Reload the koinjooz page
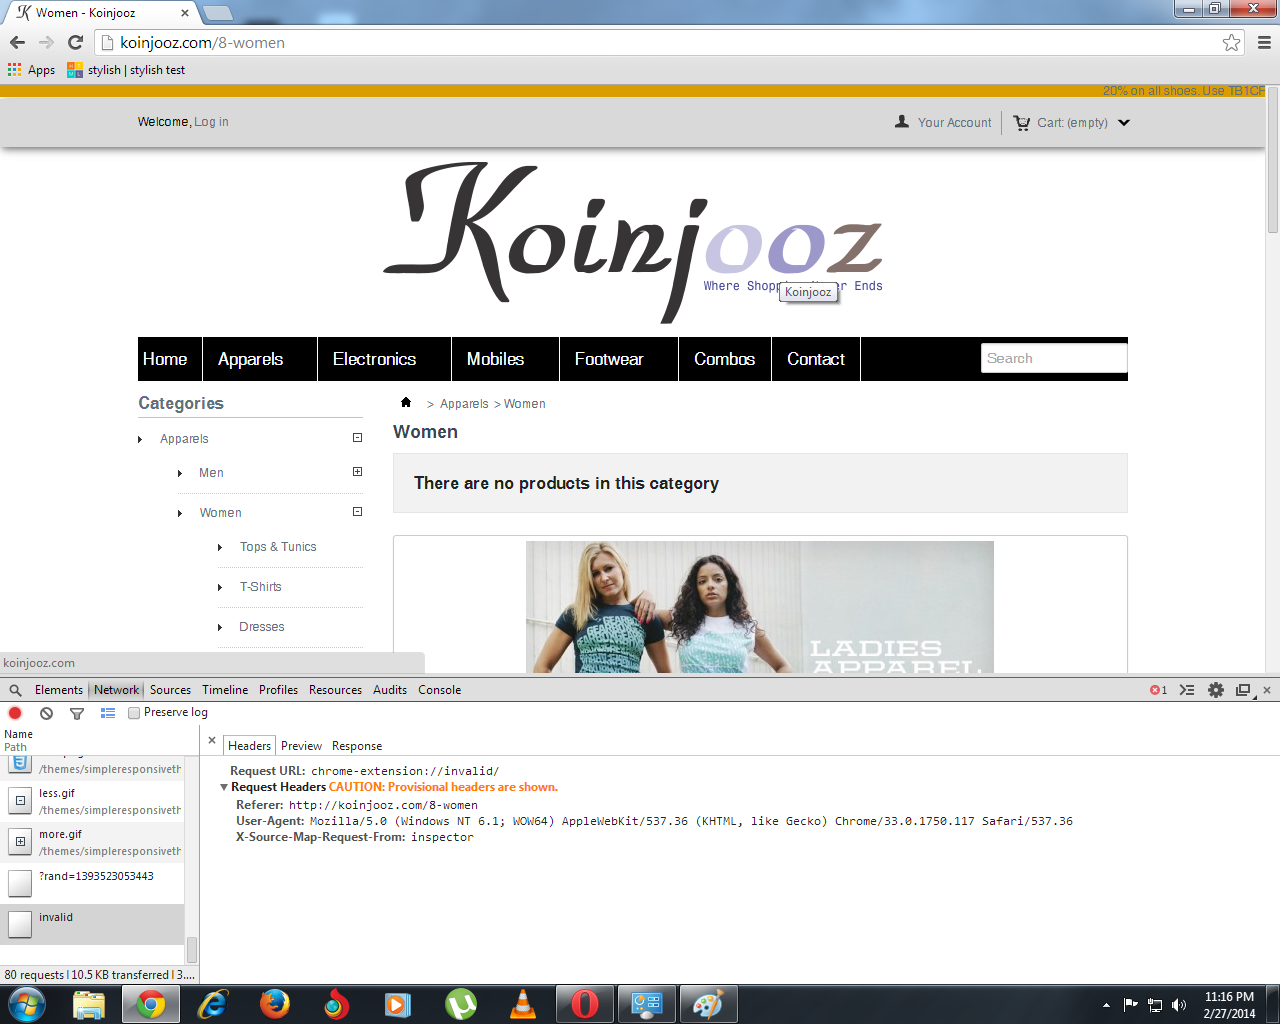Image resolution: width=1280 pixels, height=1024 pixels. pos(75,42)
